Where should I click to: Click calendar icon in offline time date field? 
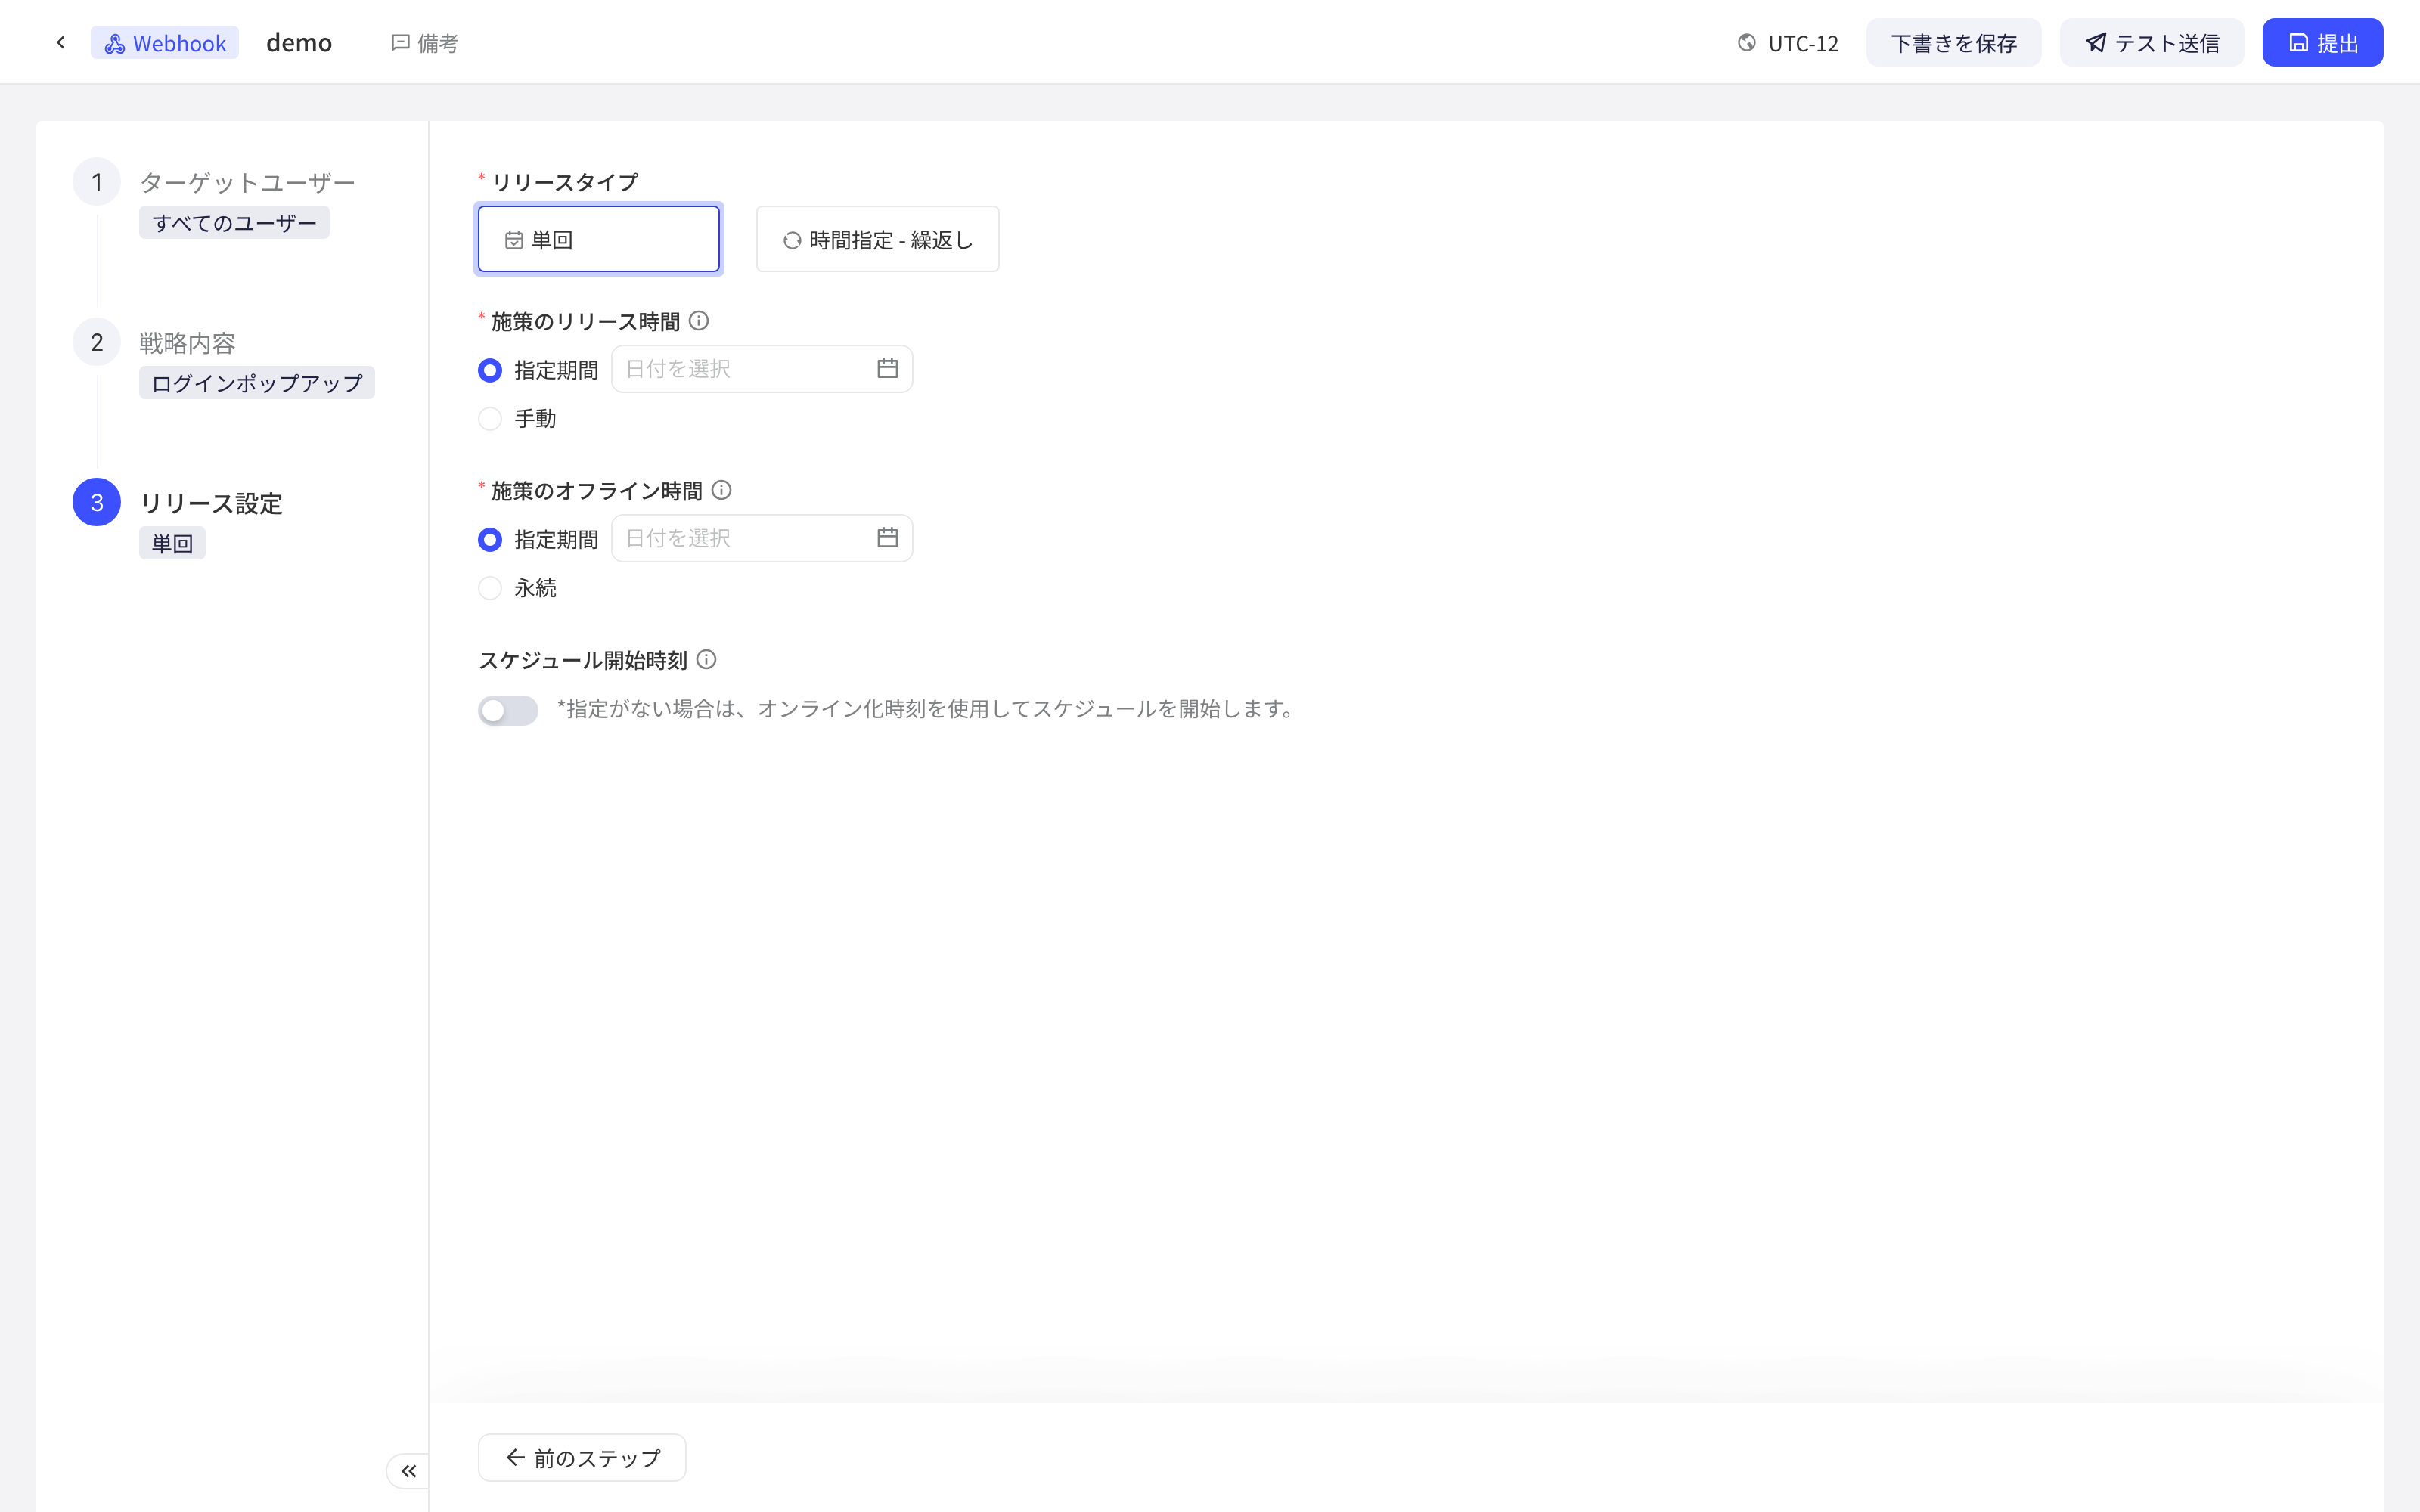887,538
